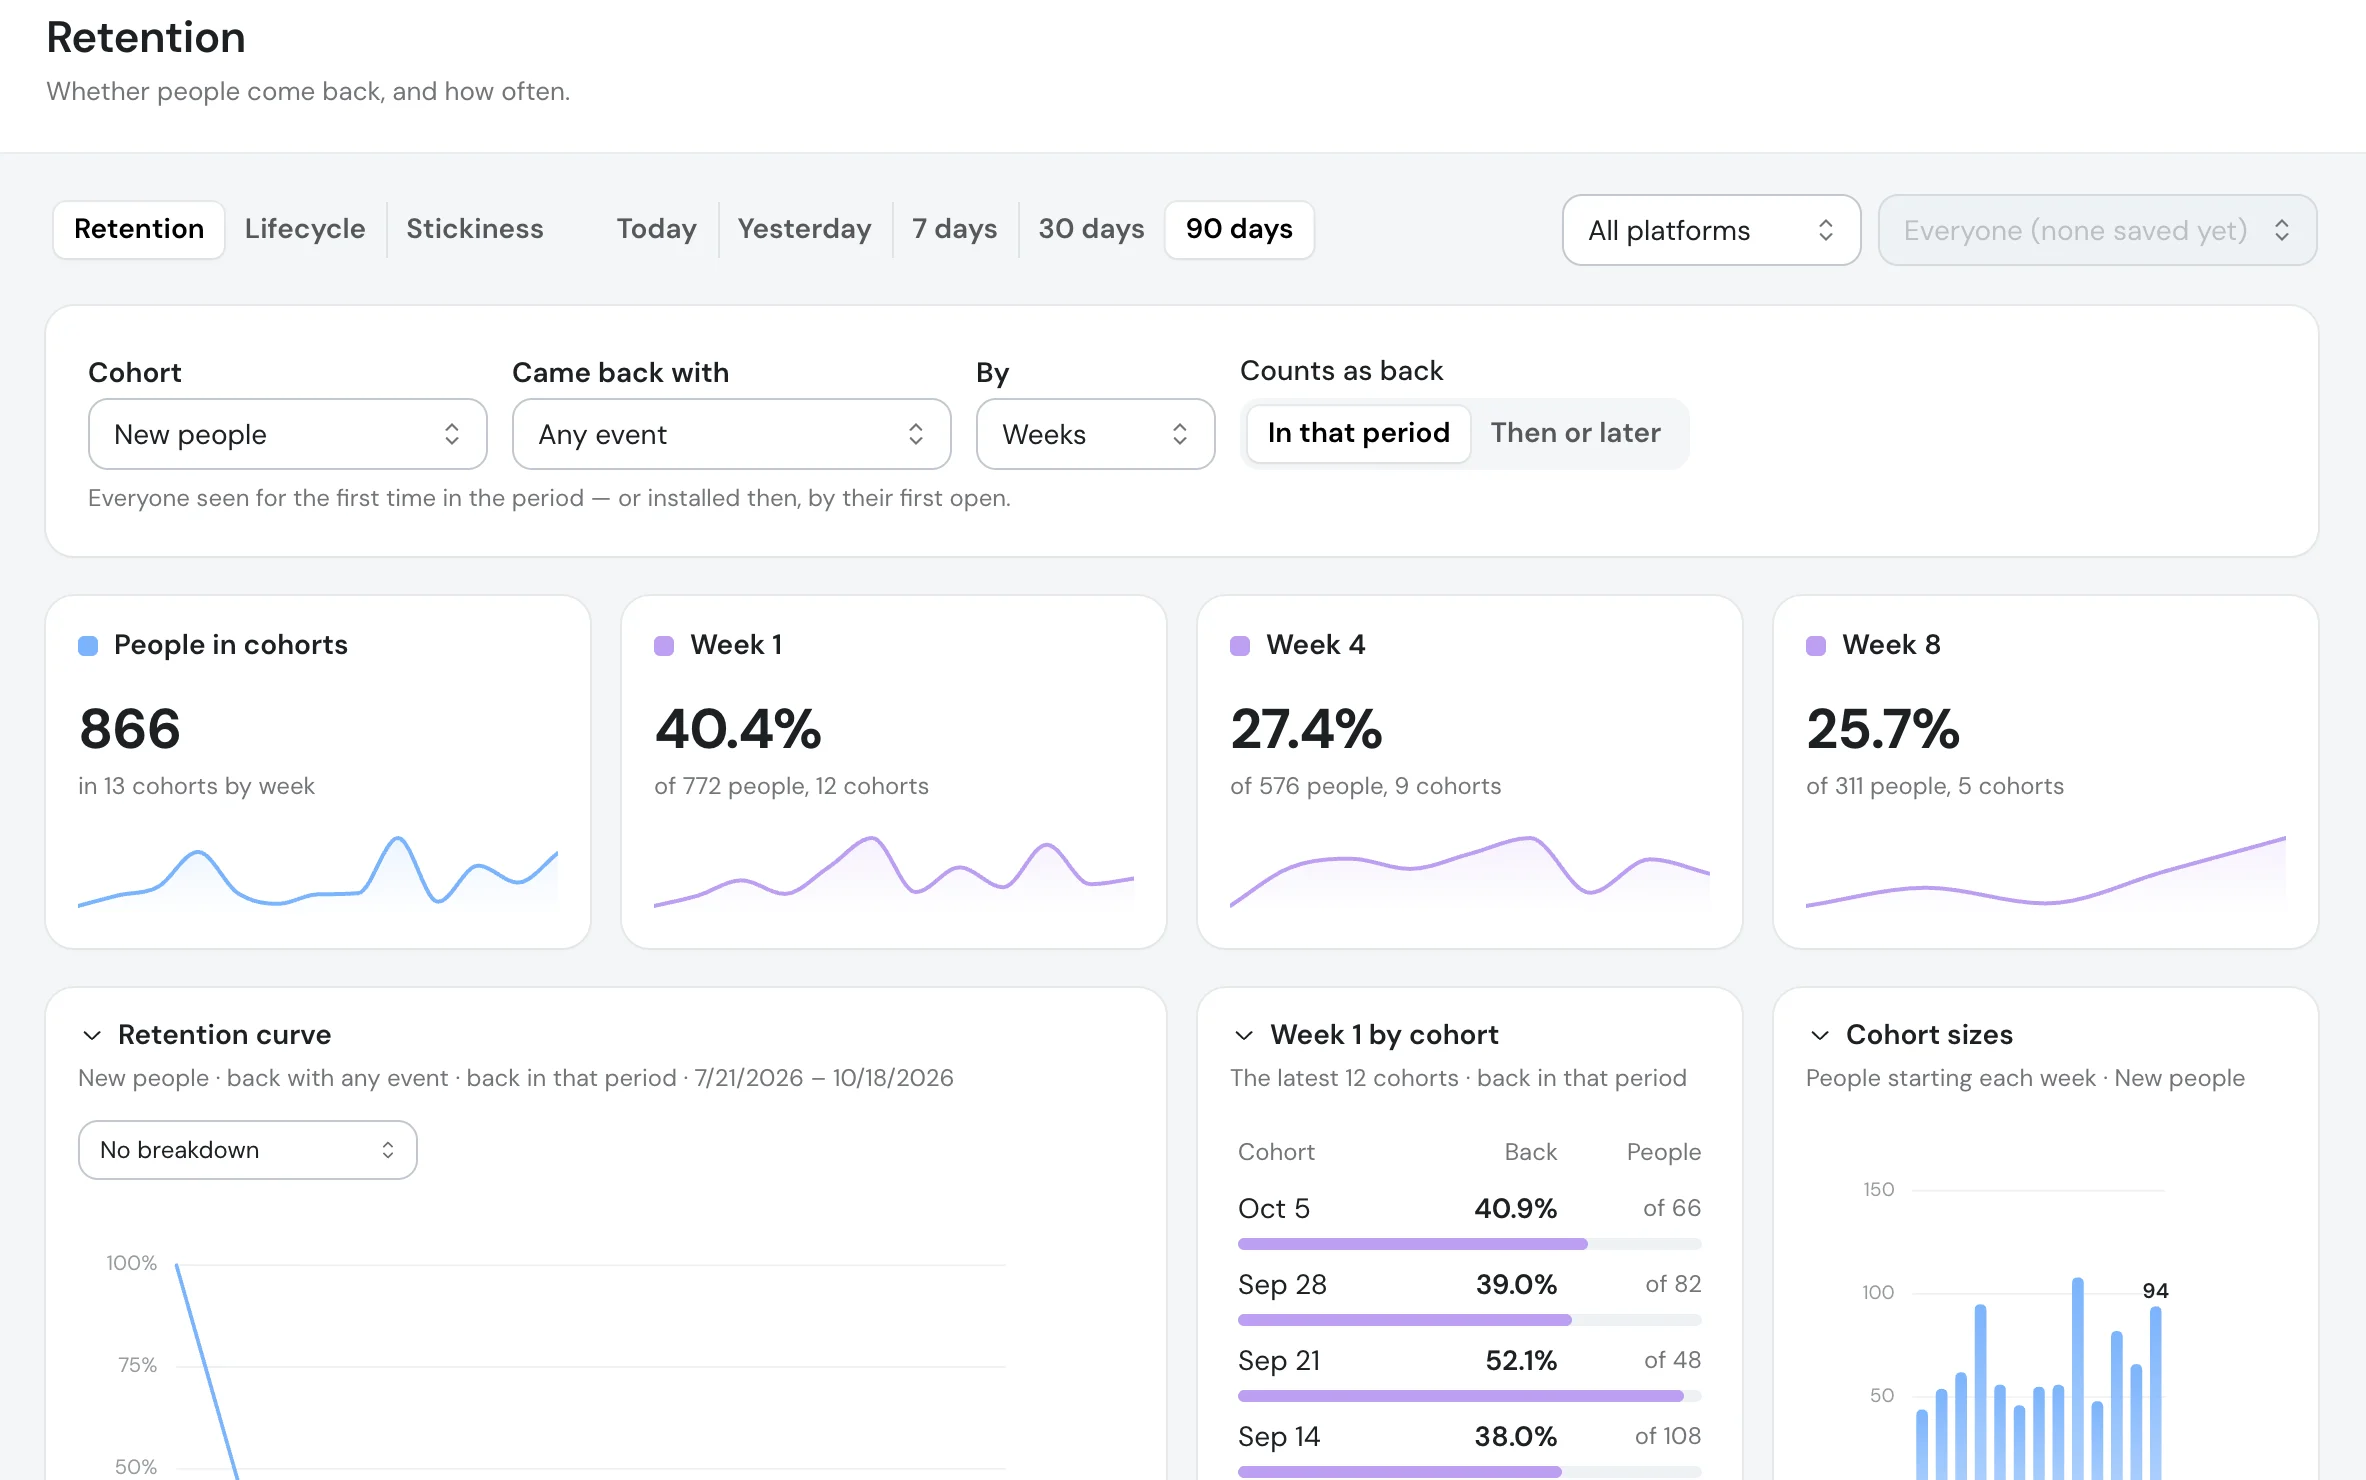Select the Sep 14 cohort row
The height and width of the screenshot is (1480, 2366).
pos(1469,1447)
